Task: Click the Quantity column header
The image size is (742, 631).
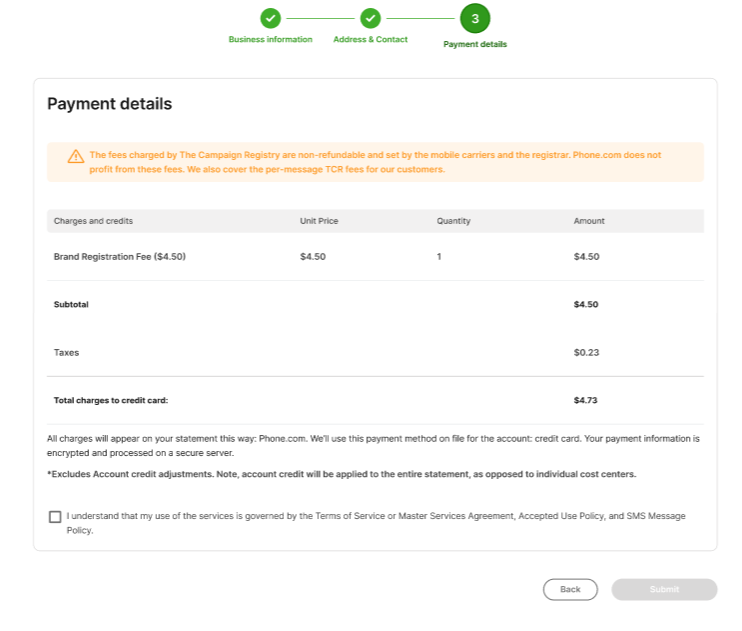Action: coord(453,221)
